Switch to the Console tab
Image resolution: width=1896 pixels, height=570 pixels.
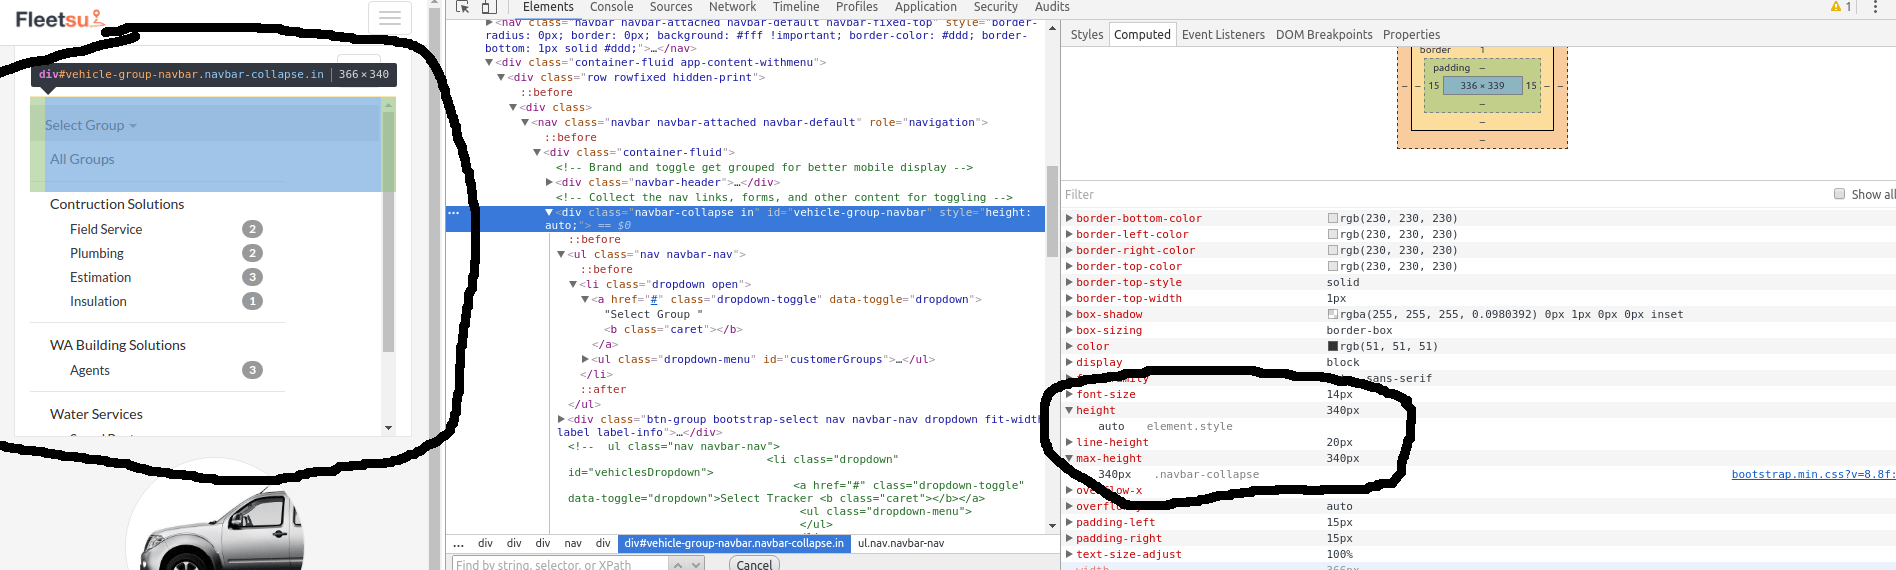click(611, 7)
